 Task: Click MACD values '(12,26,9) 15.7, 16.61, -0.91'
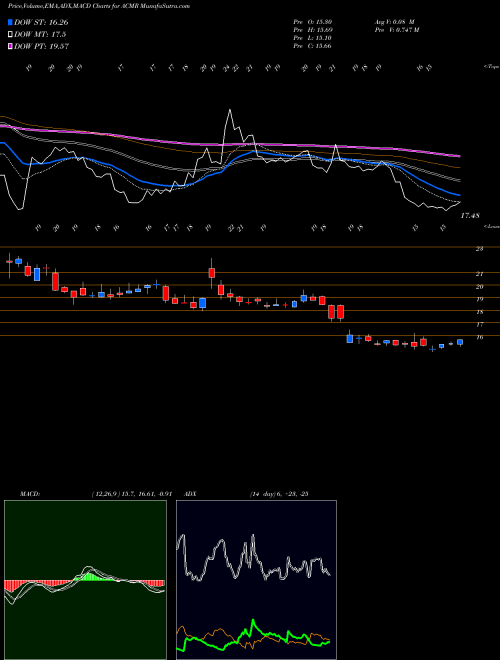(x=131, y=494)
